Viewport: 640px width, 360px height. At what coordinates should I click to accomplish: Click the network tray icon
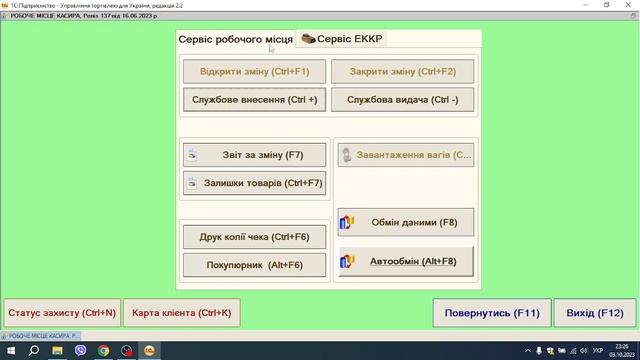[573, 351]
